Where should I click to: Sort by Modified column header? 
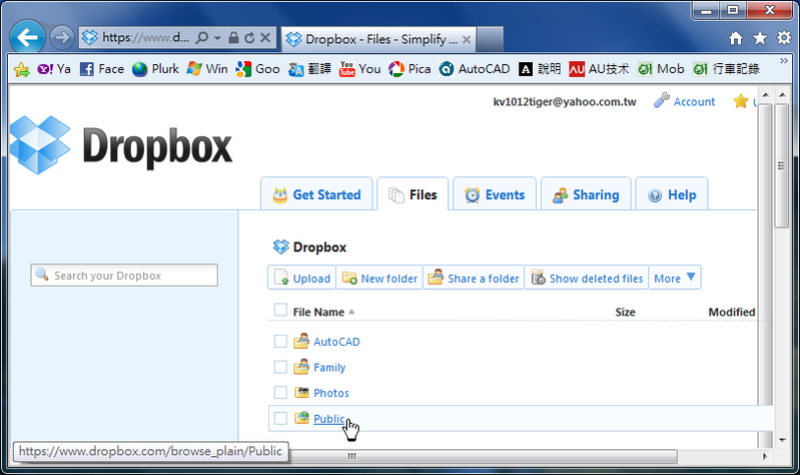coord(731,312)
